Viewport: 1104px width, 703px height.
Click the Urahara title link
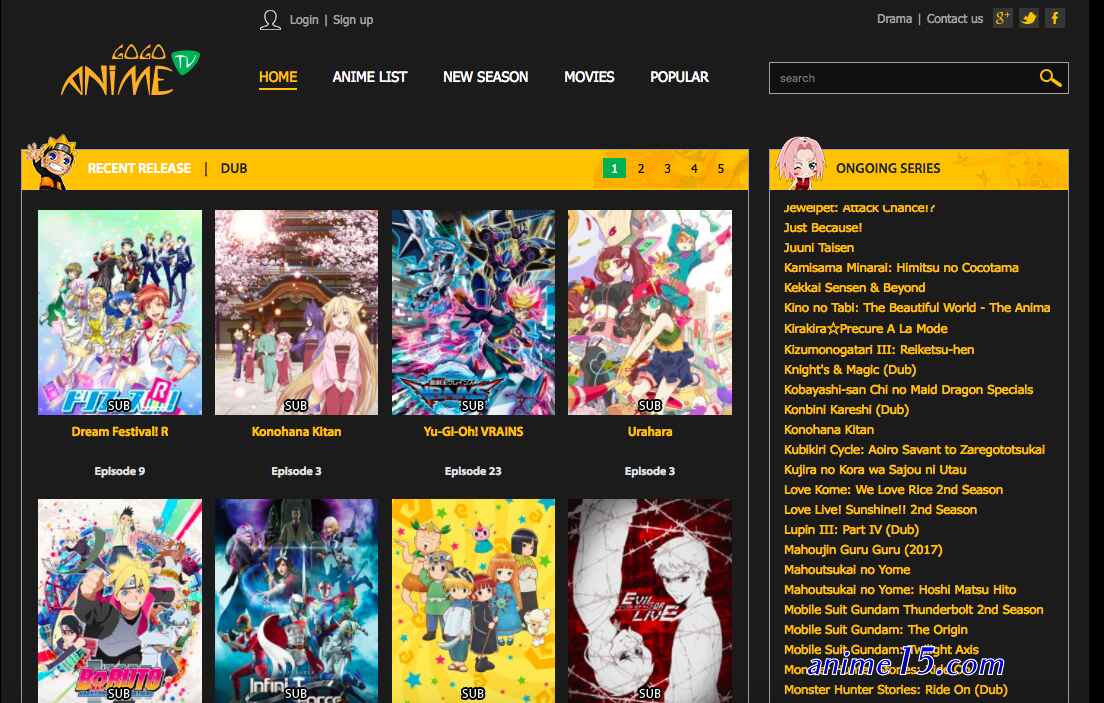pos(650,431)
